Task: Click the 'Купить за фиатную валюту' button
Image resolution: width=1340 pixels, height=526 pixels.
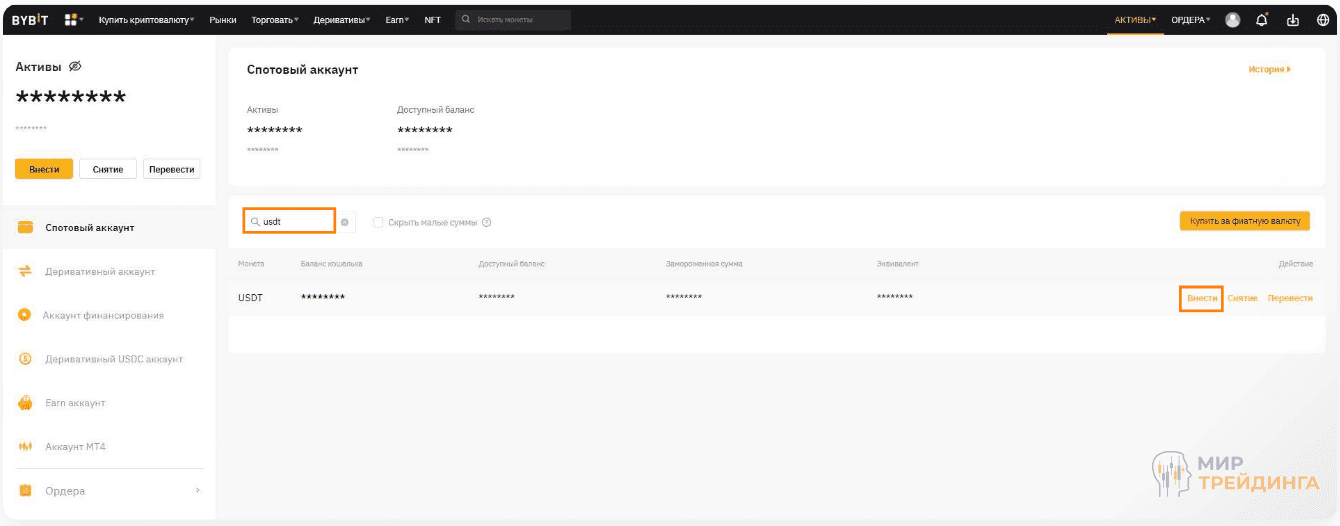Action: [1244, 221]
